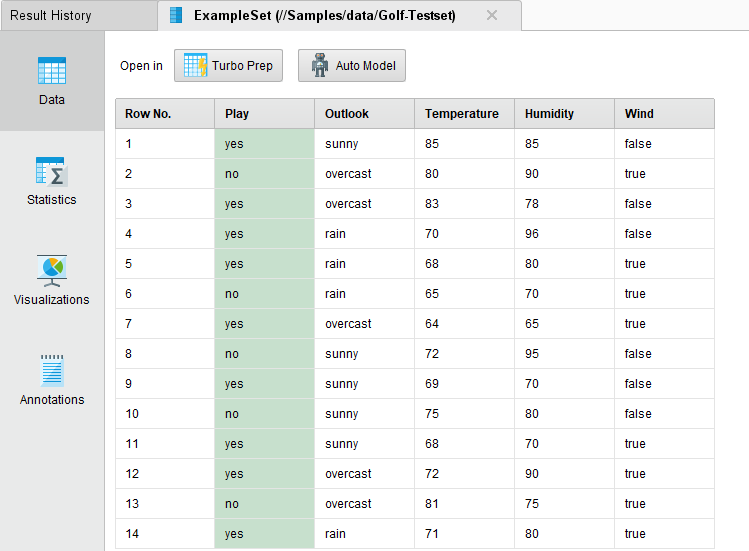
Task: Click the Row No. column header
Action: 164,114
